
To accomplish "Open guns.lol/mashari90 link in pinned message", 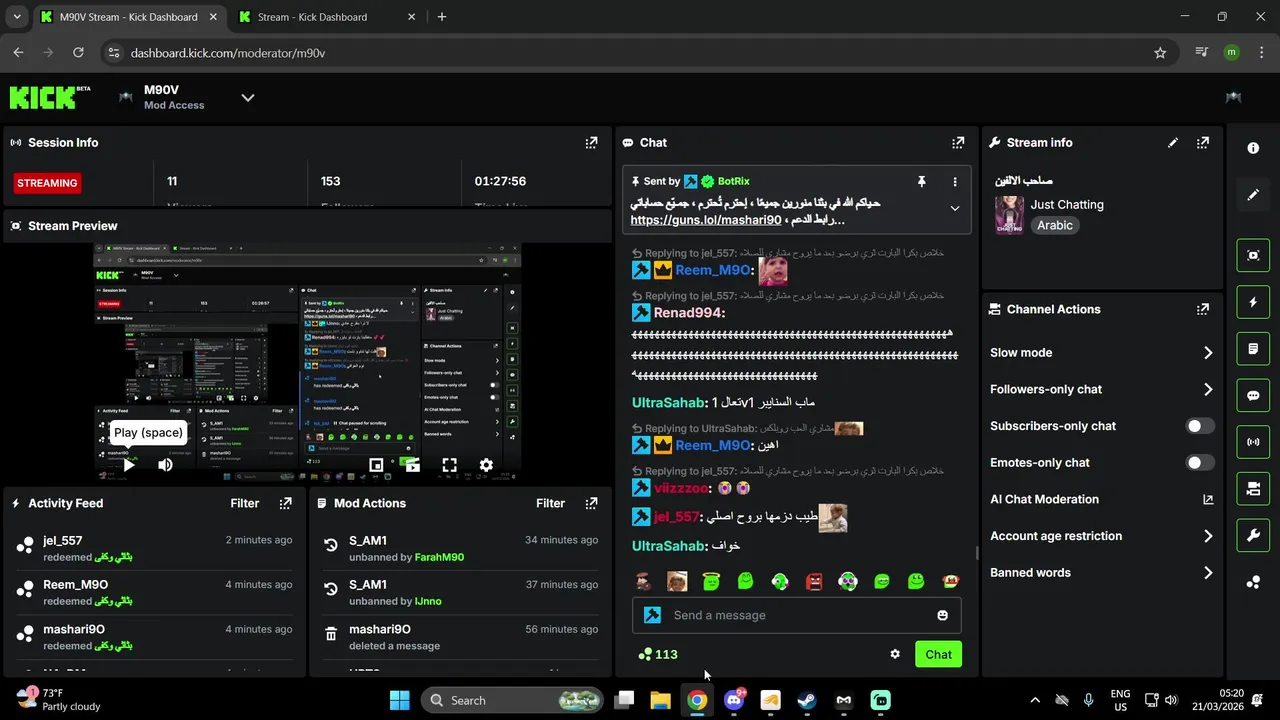I will 706,220.
